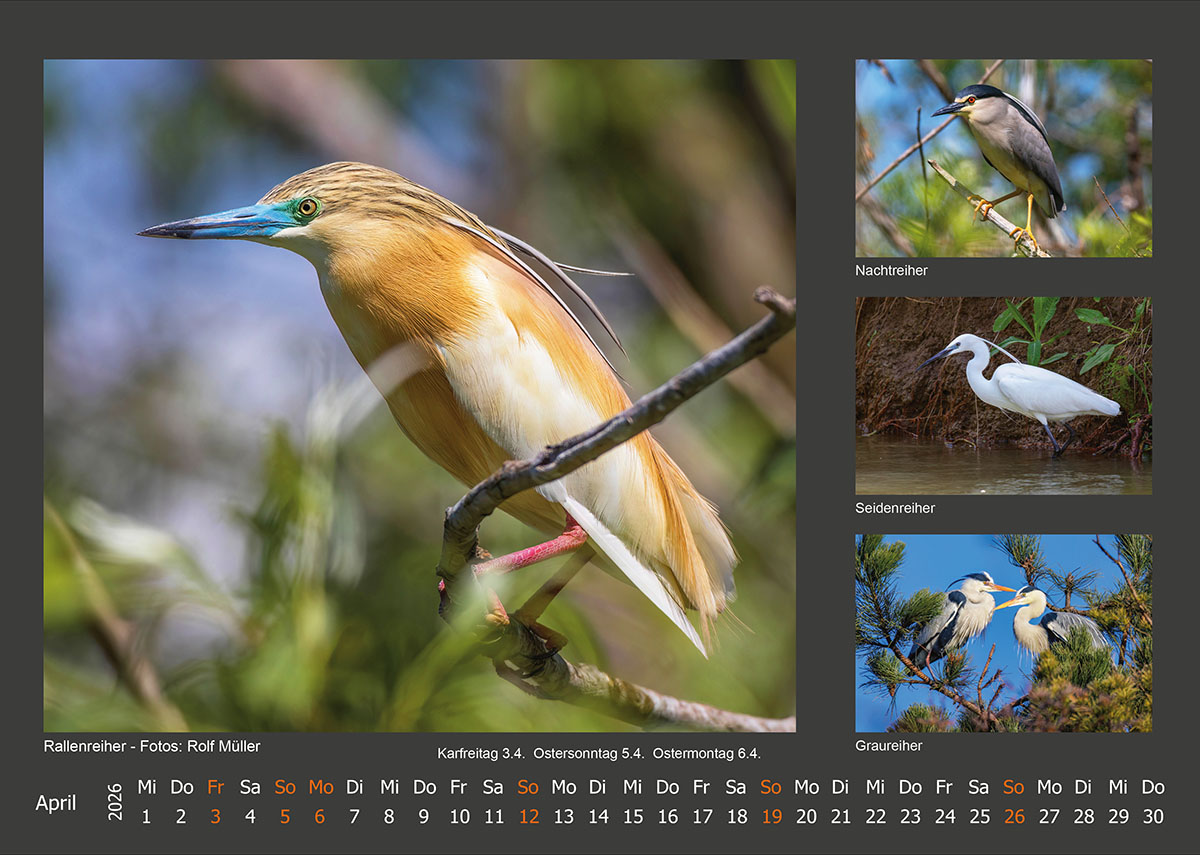This screenshot has width=1200, height=855.
Task: Click the last date, 30
Action: tap(1153, 816)
